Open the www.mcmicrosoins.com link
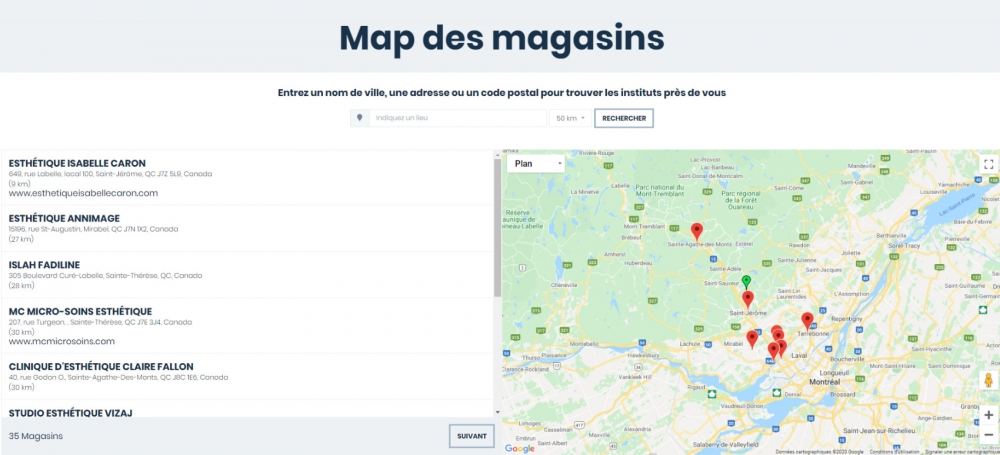Viewport: 1000px width, 455px height. click(x=62, y=341)
